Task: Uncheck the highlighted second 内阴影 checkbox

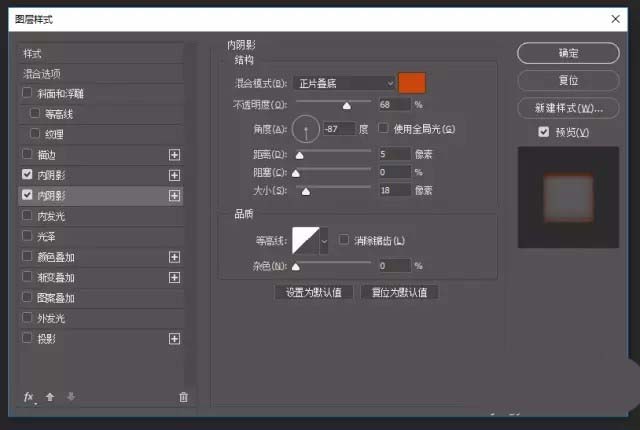Action: click(x=27, y=195)
